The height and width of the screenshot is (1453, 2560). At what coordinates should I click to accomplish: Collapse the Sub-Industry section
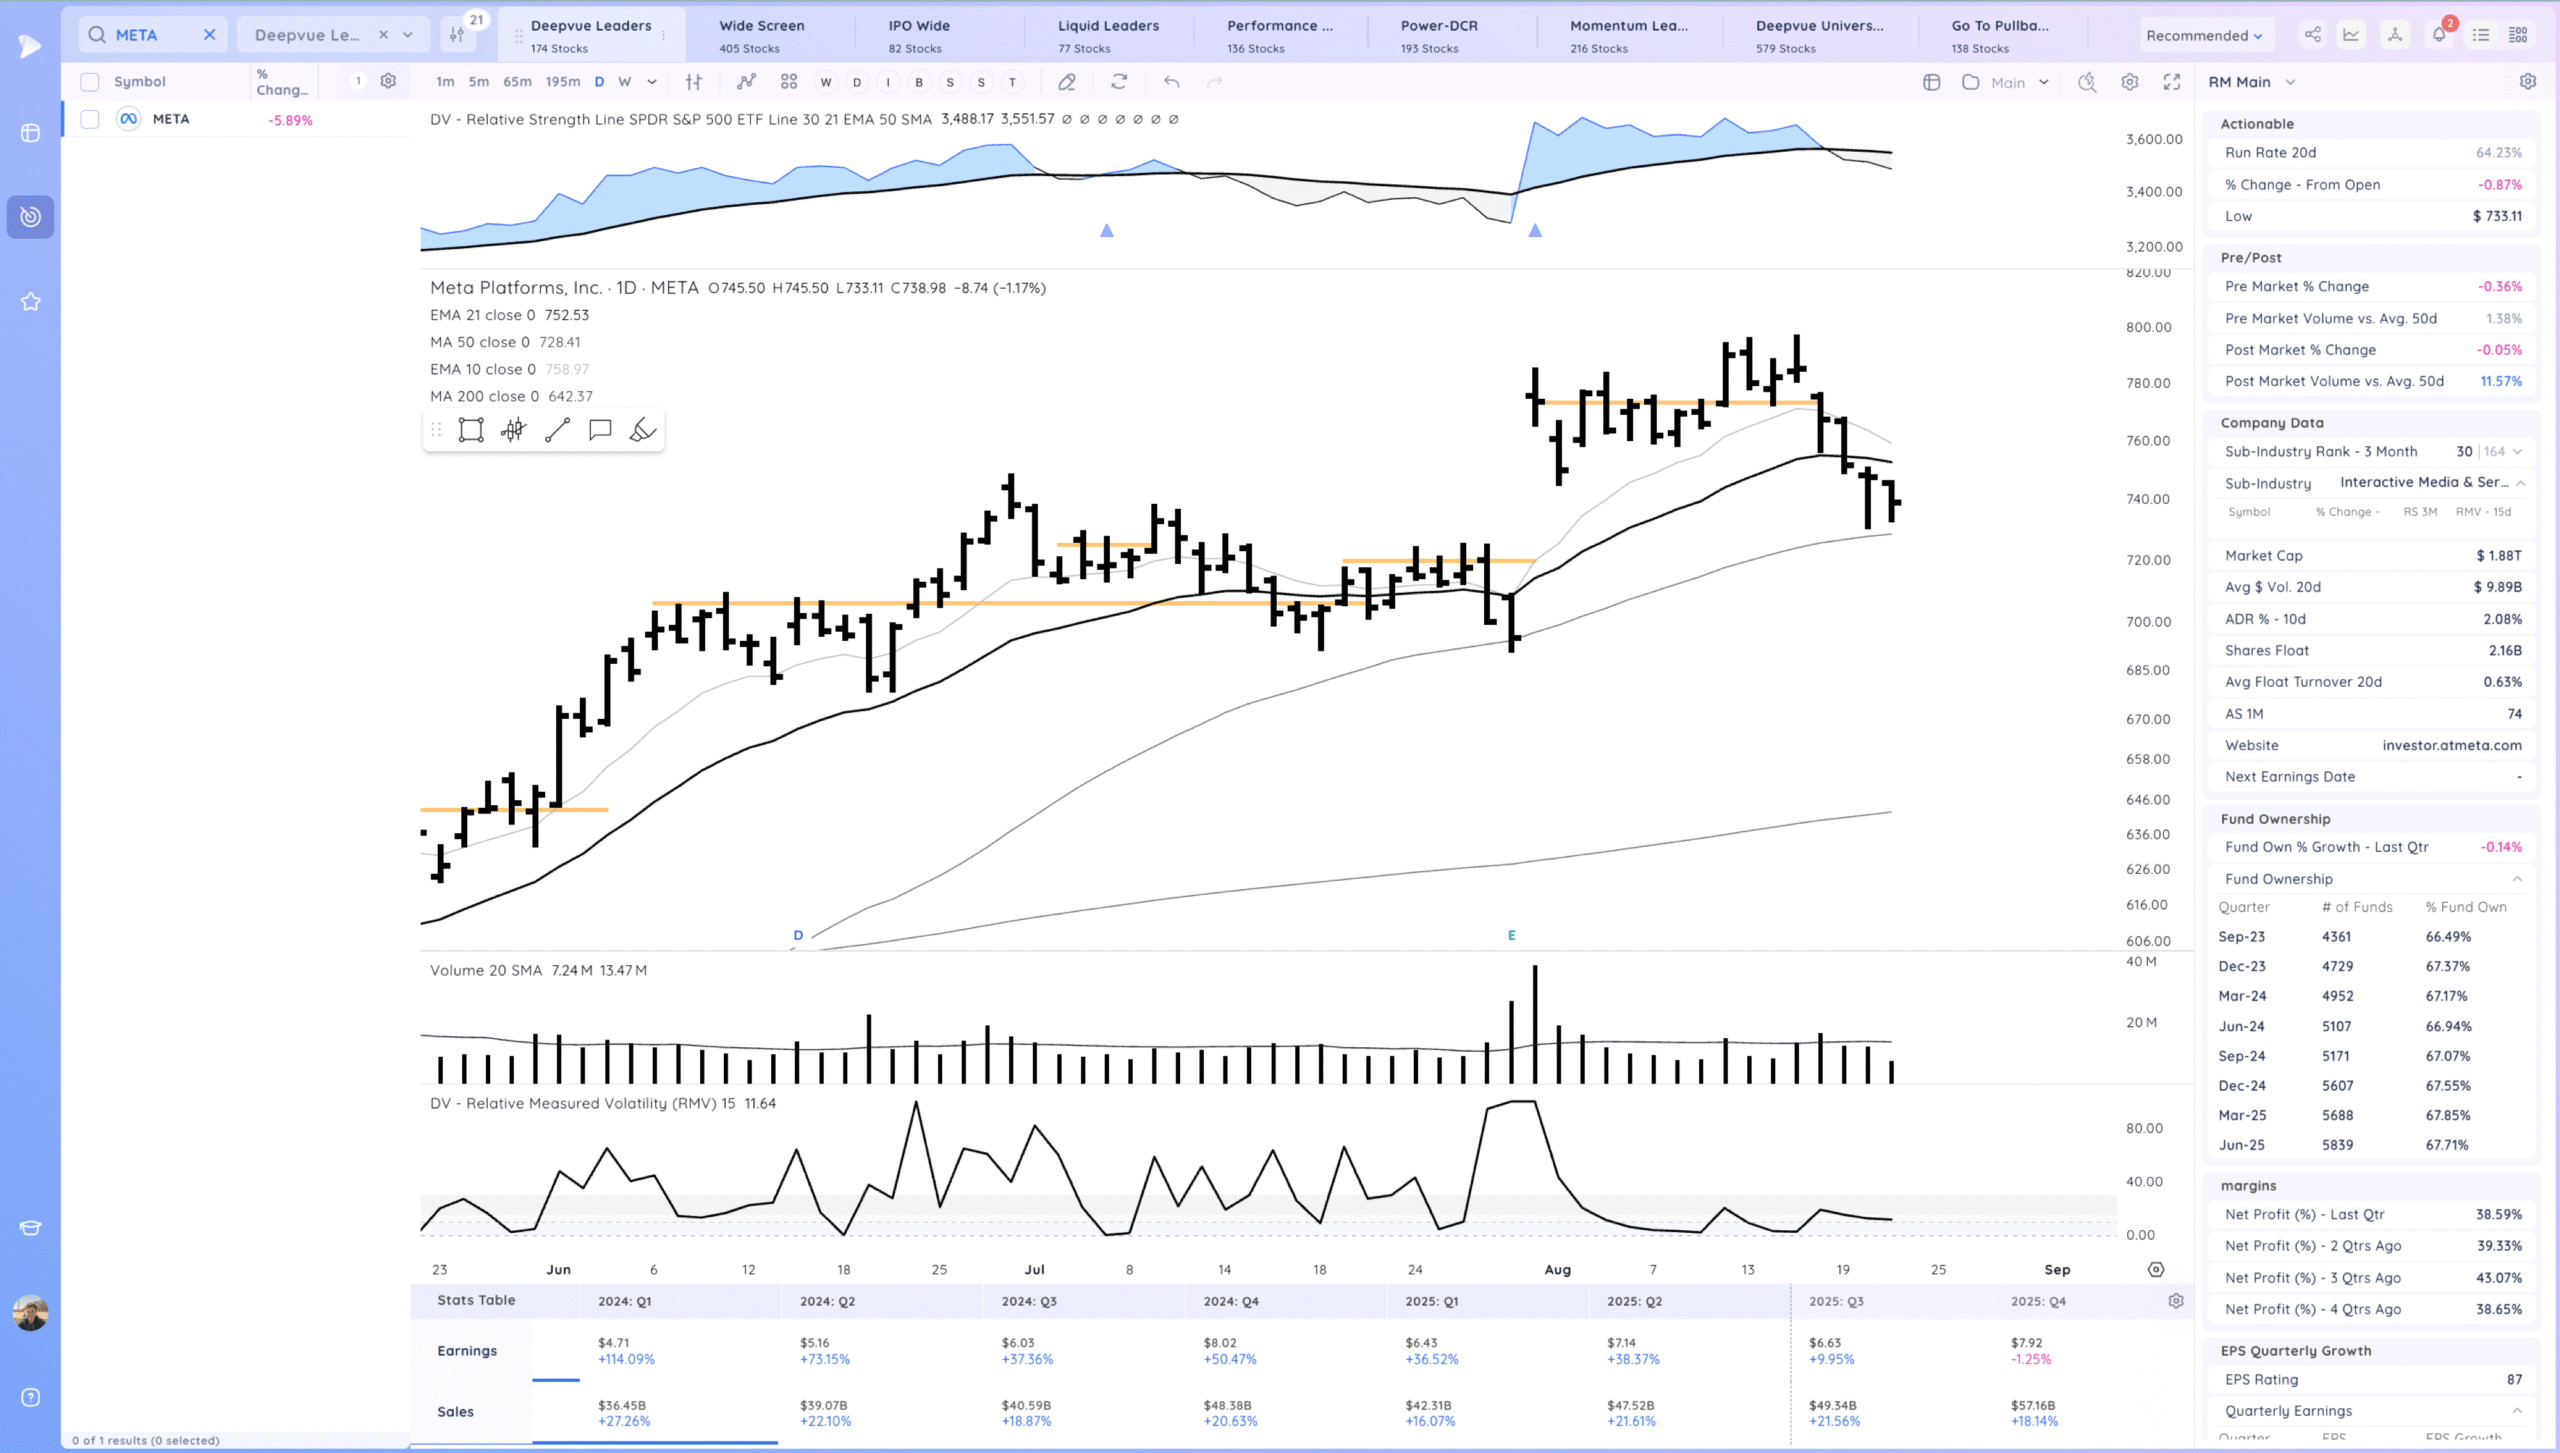(x=2521, y=483)
